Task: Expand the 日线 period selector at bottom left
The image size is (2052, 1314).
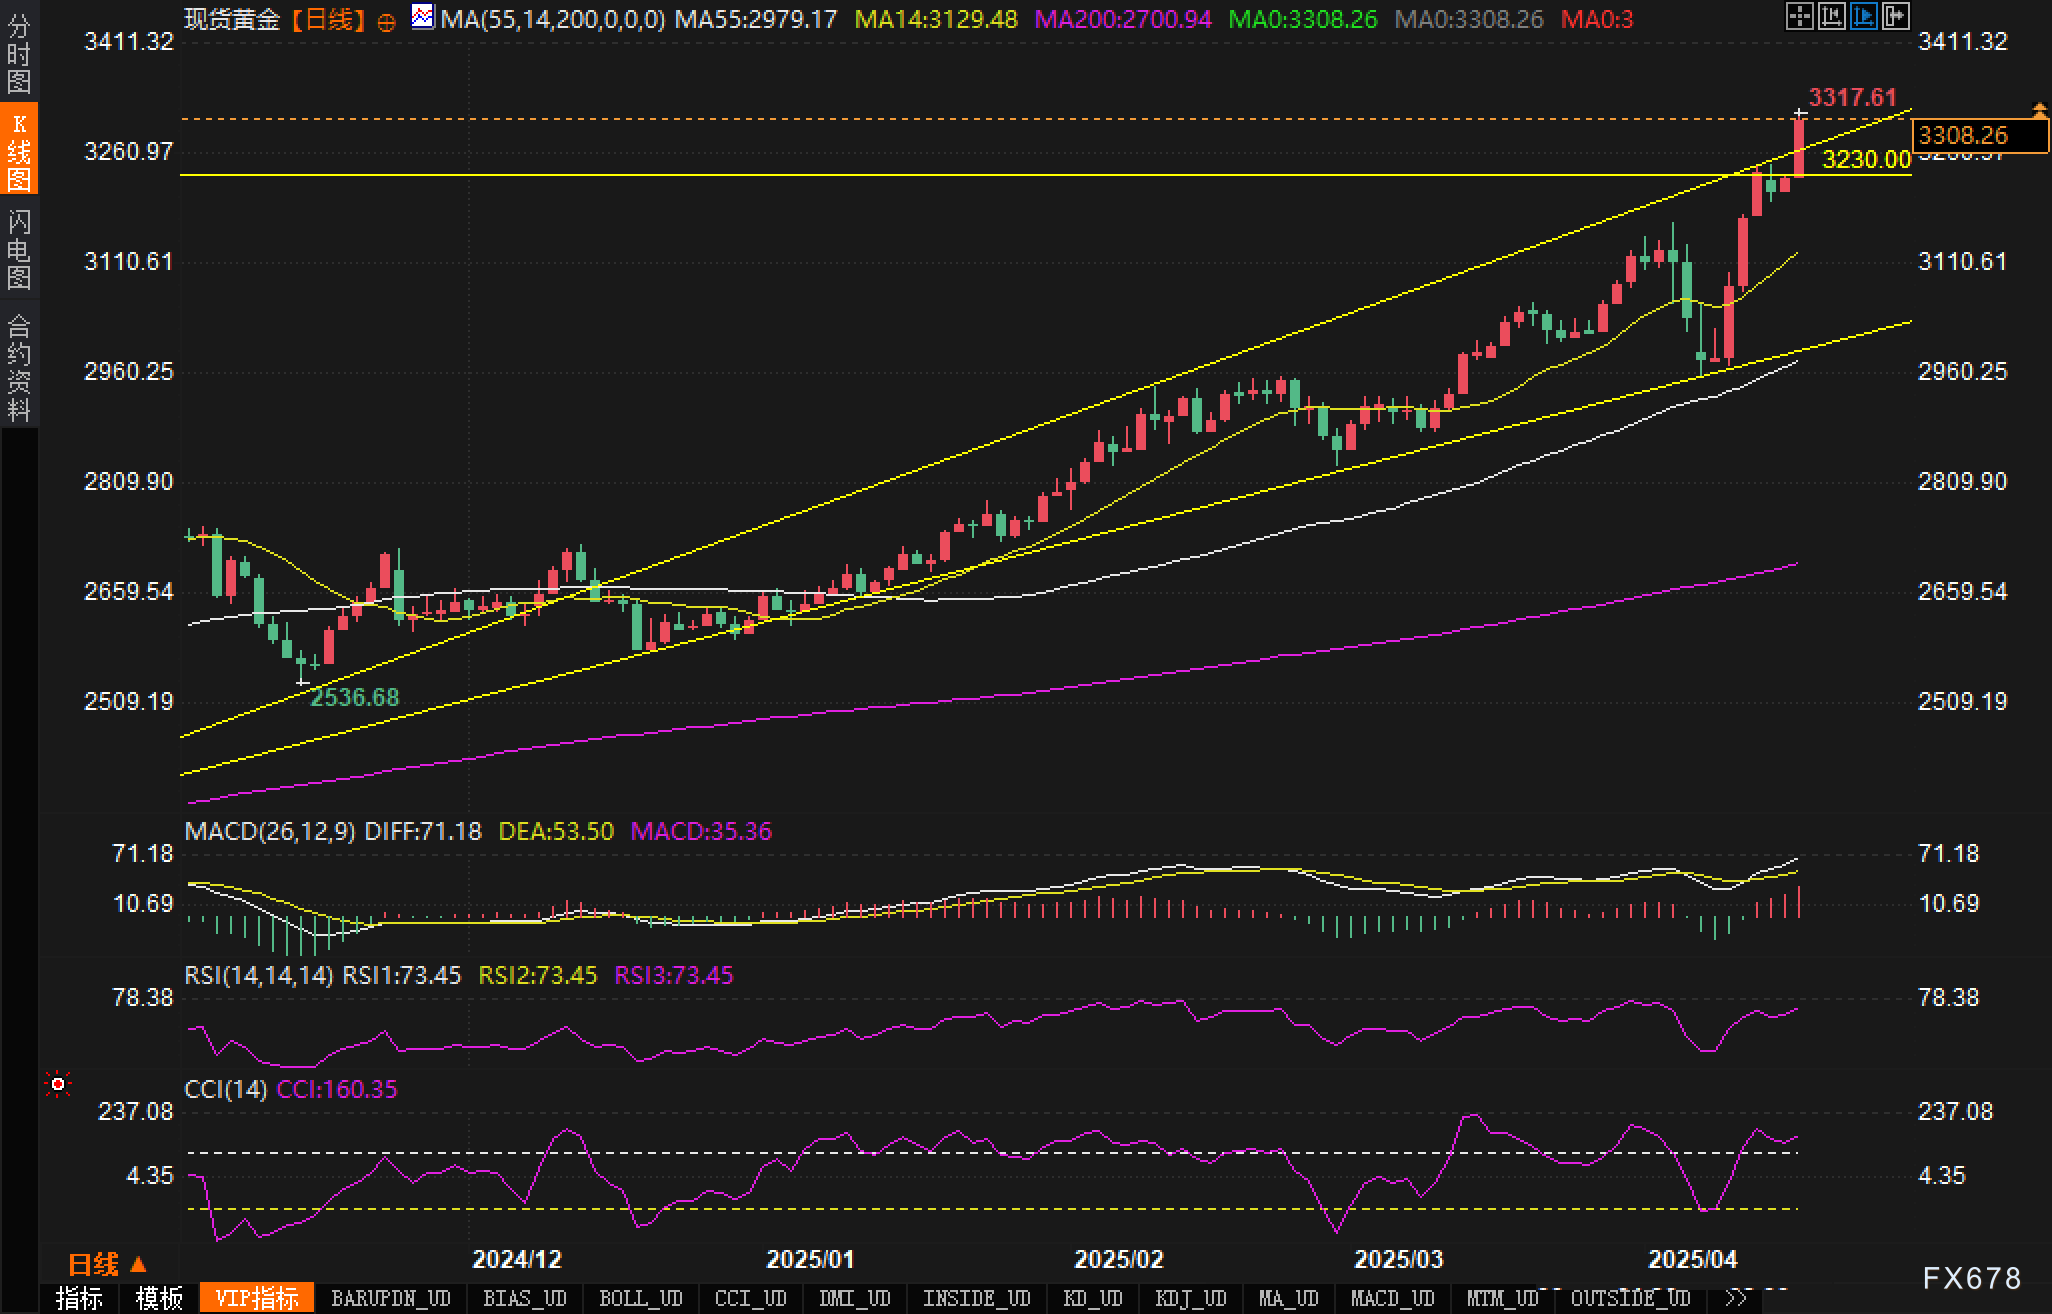Action: tap(107, 1265)
